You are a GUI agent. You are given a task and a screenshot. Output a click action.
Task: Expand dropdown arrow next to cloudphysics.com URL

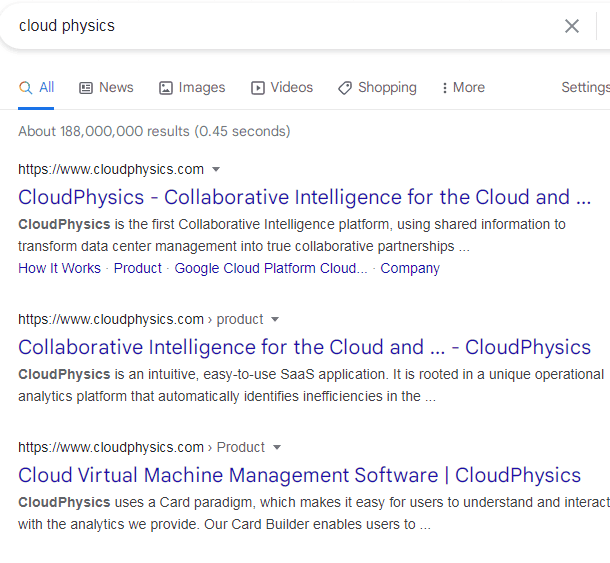pos(216,170)
